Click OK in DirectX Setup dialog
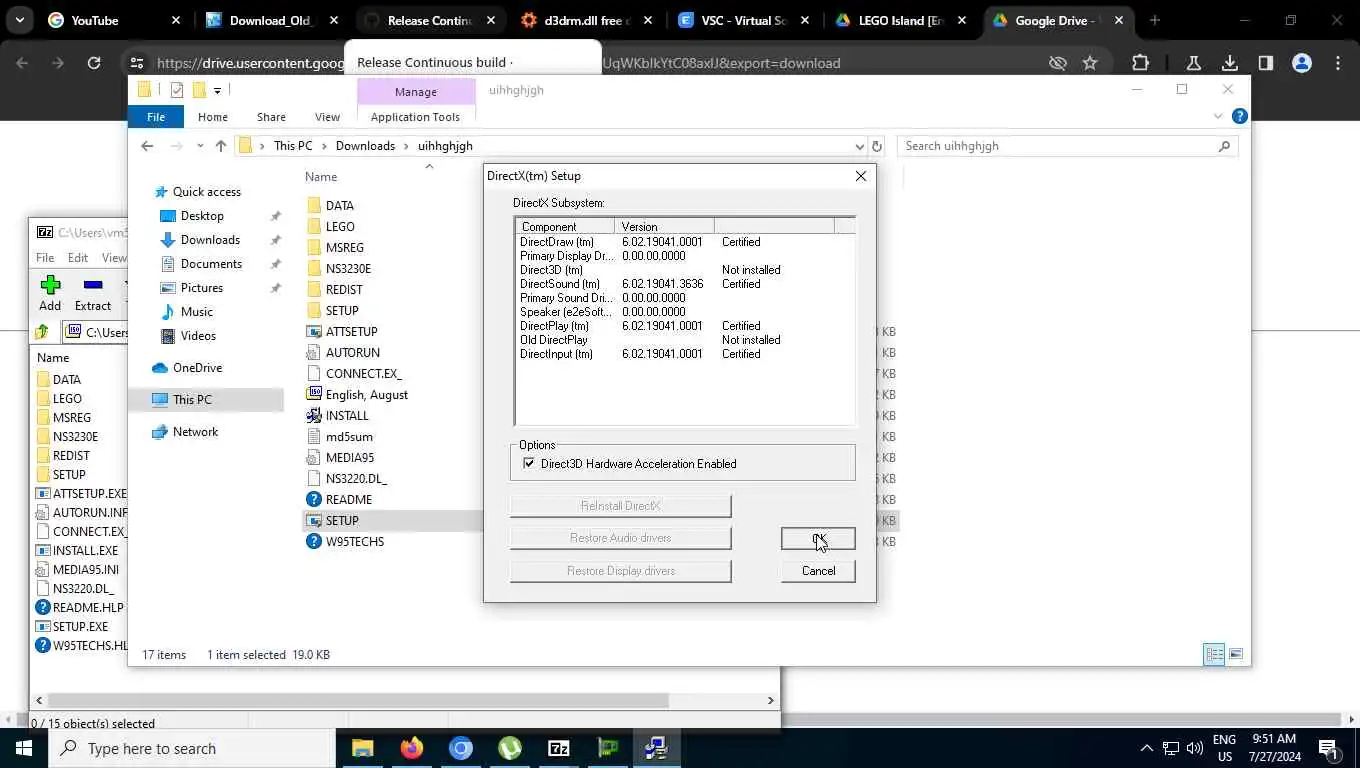Image resolution: width=1360 pixels, height=768 pixels. 818,539
